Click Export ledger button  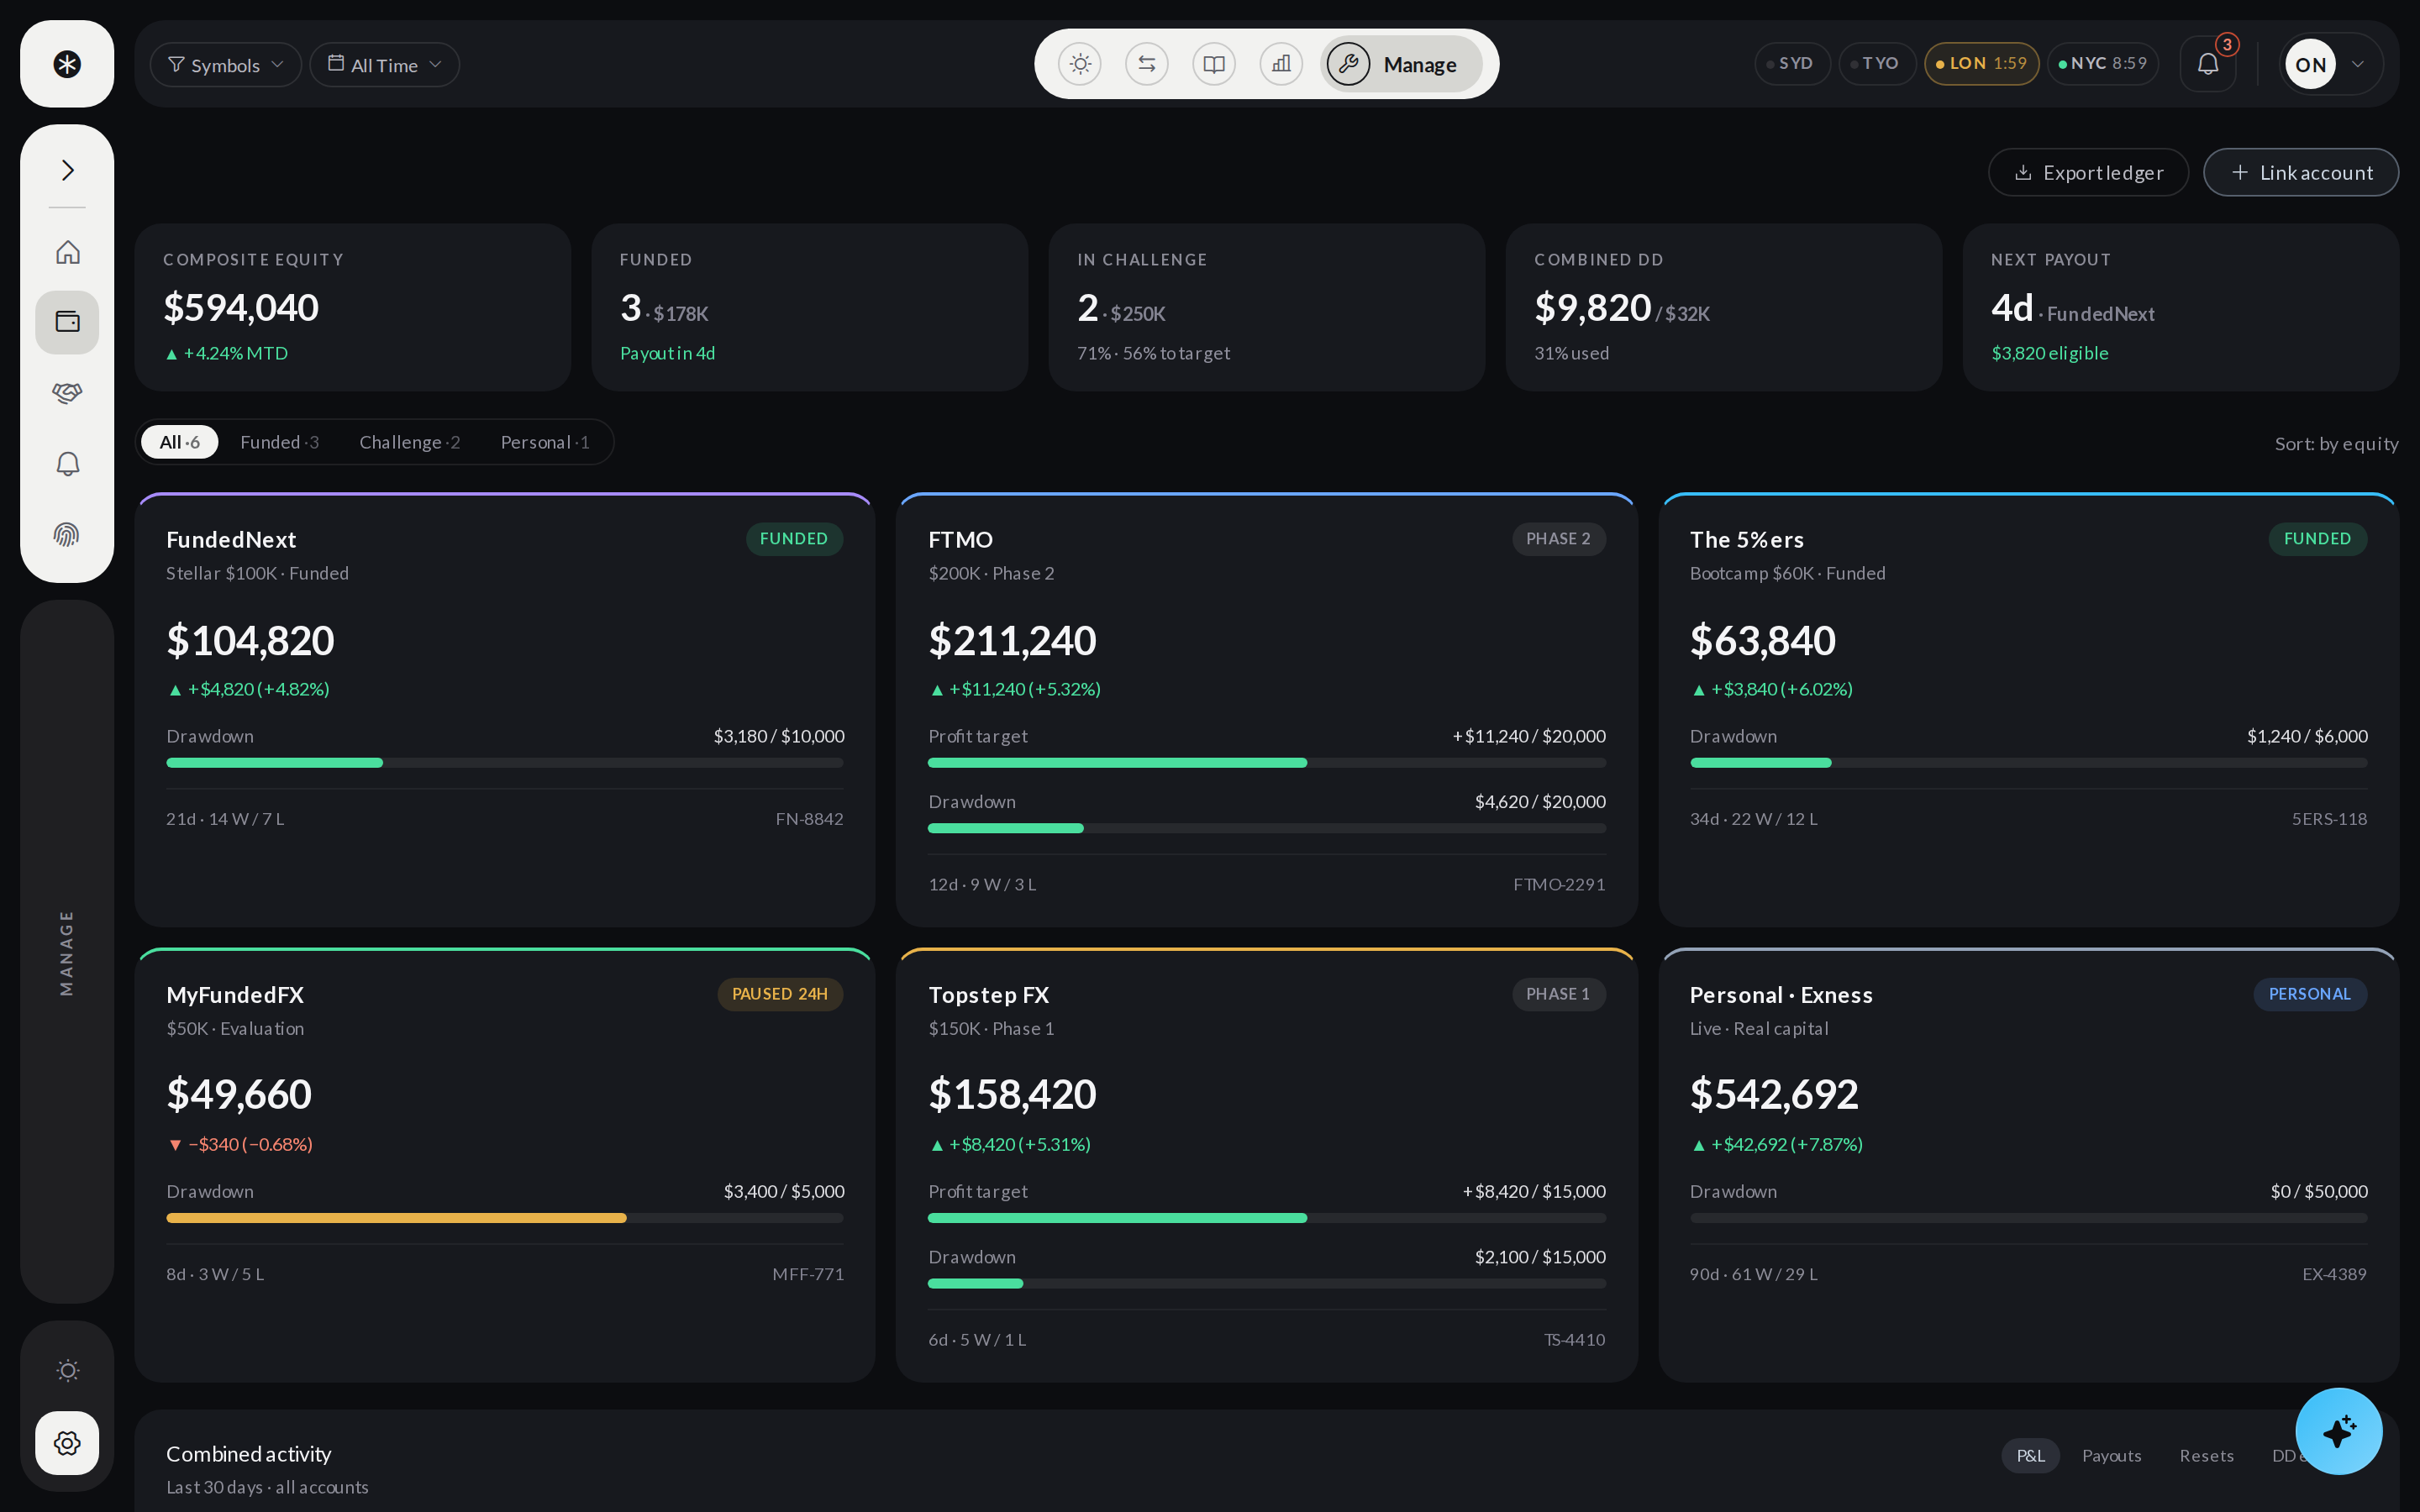pos(2088,172)
